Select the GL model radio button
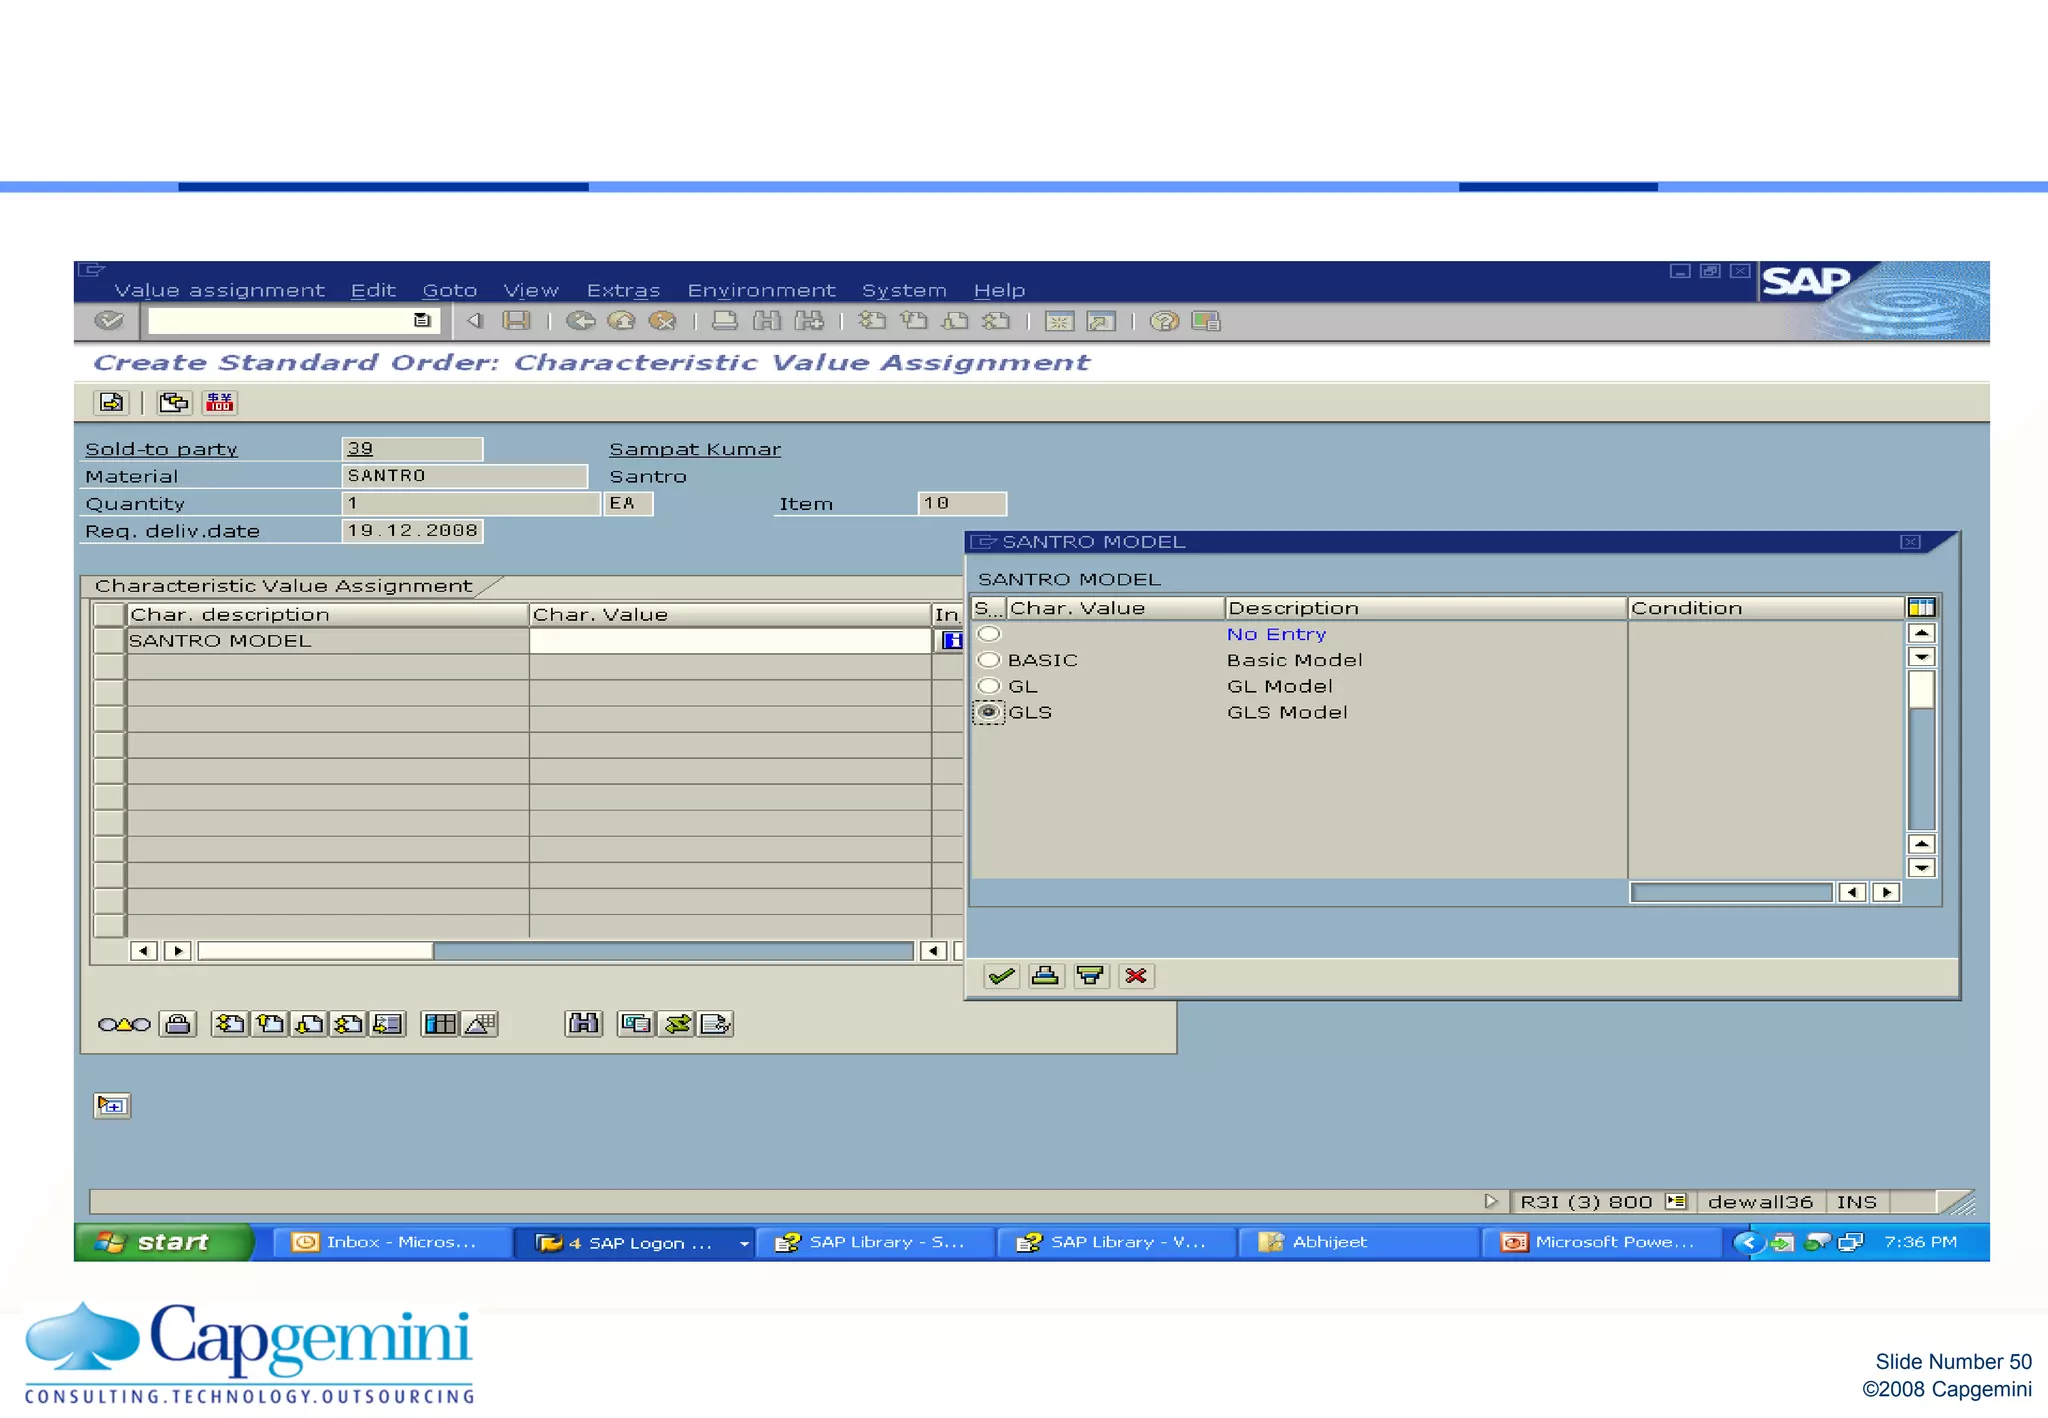 (989, 686)
